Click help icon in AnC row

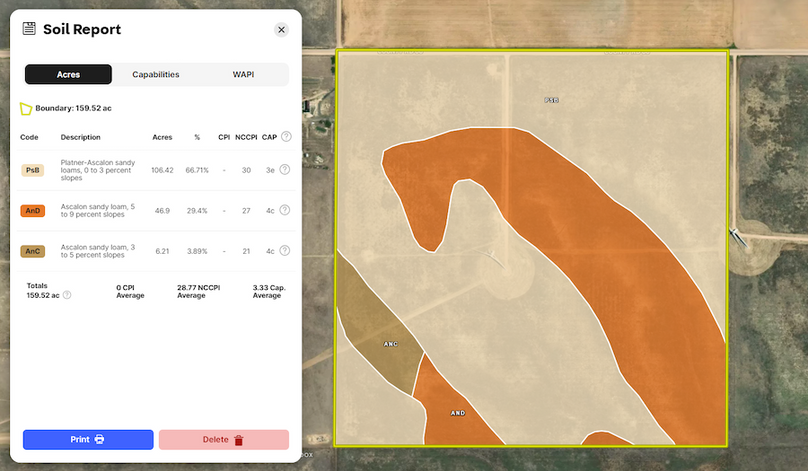(285, 251)
